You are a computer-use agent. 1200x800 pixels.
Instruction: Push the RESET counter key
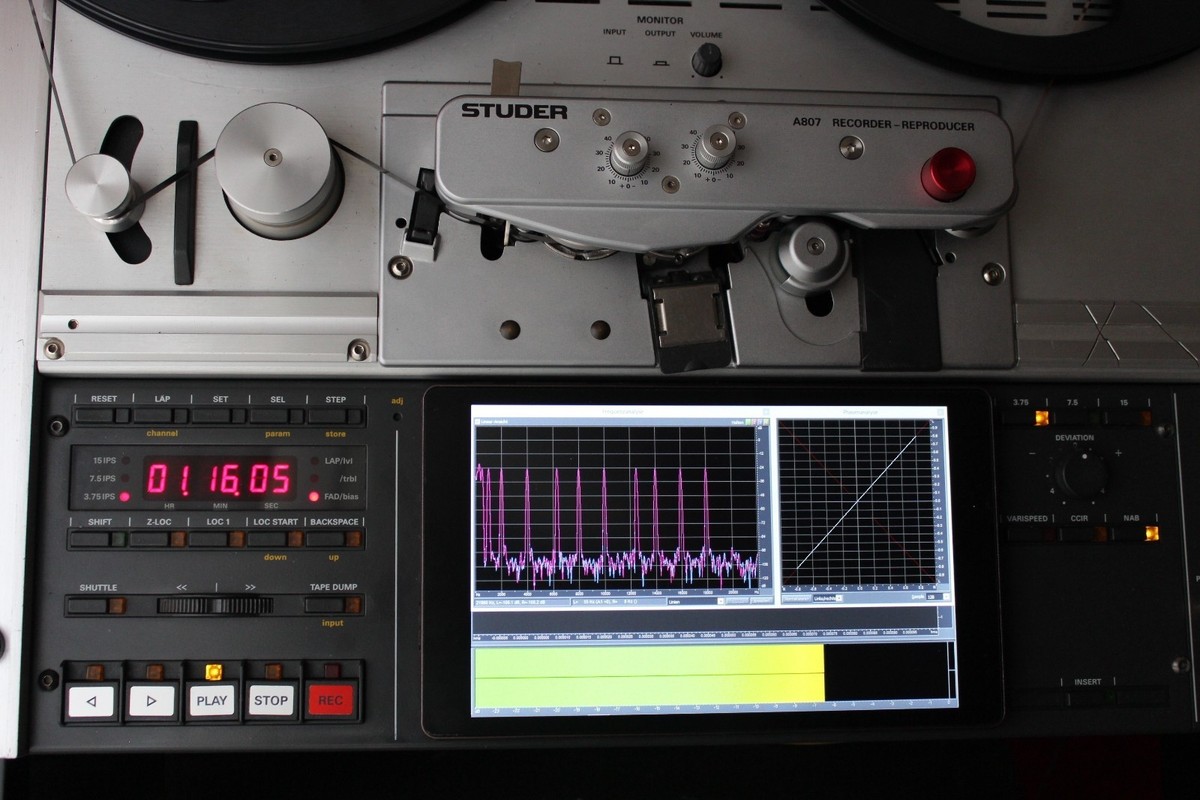click(102, 415)
